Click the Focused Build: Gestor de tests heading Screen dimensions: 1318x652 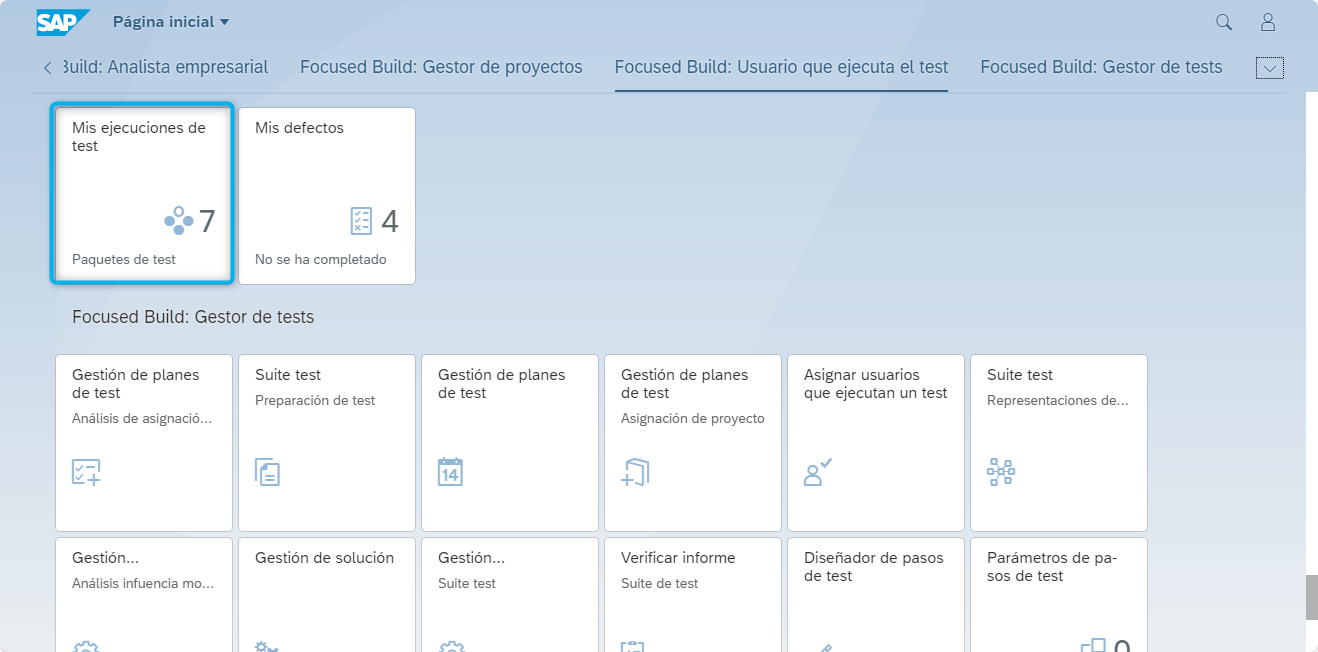[193, 317]
